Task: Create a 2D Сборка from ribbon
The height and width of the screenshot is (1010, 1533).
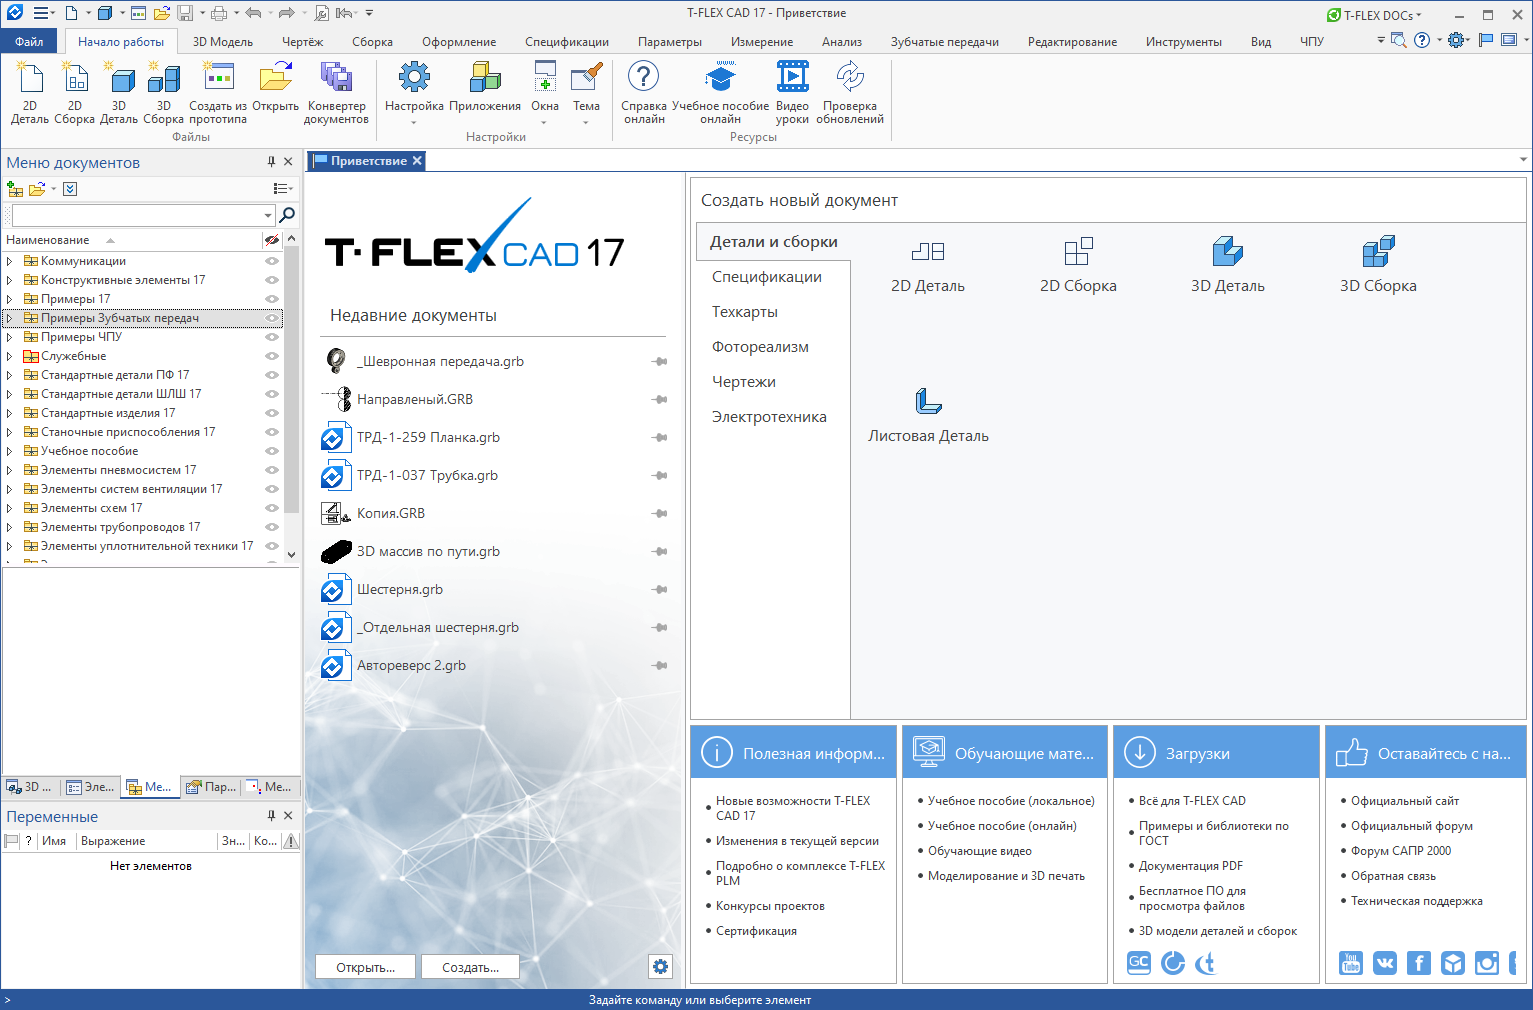Action: [x=75, y=92]
